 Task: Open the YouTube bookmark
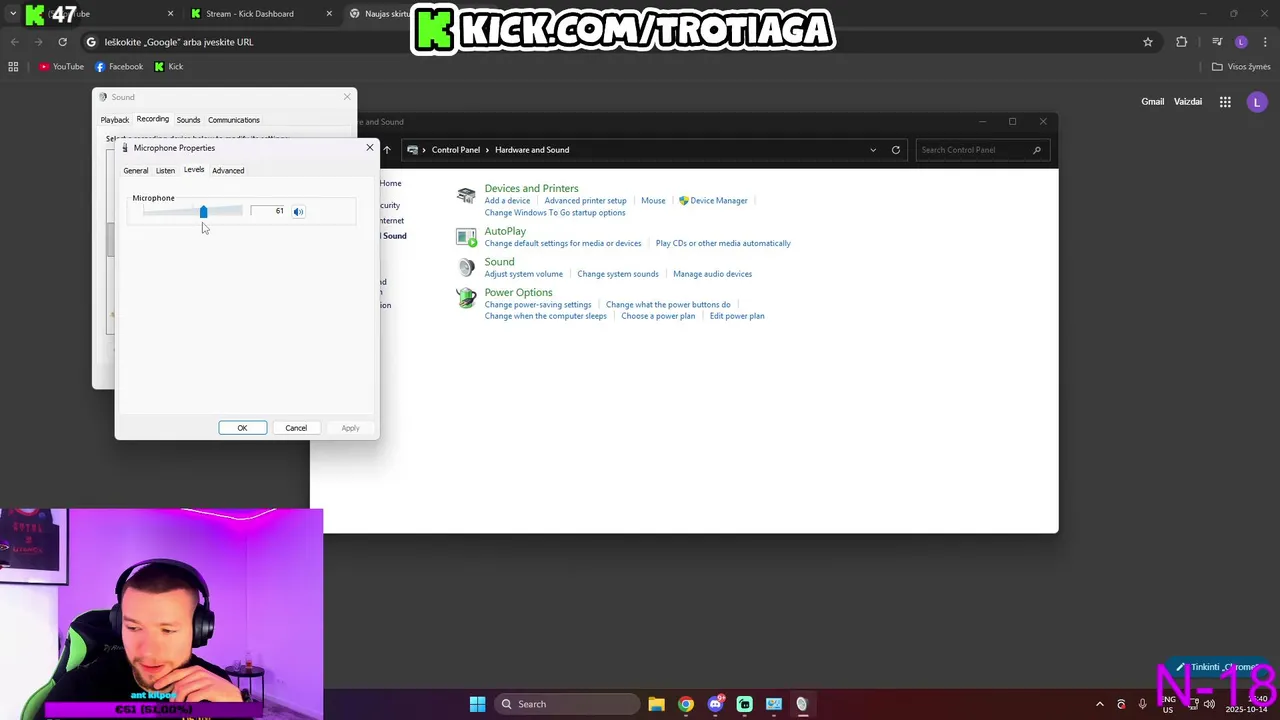(61, 67)
